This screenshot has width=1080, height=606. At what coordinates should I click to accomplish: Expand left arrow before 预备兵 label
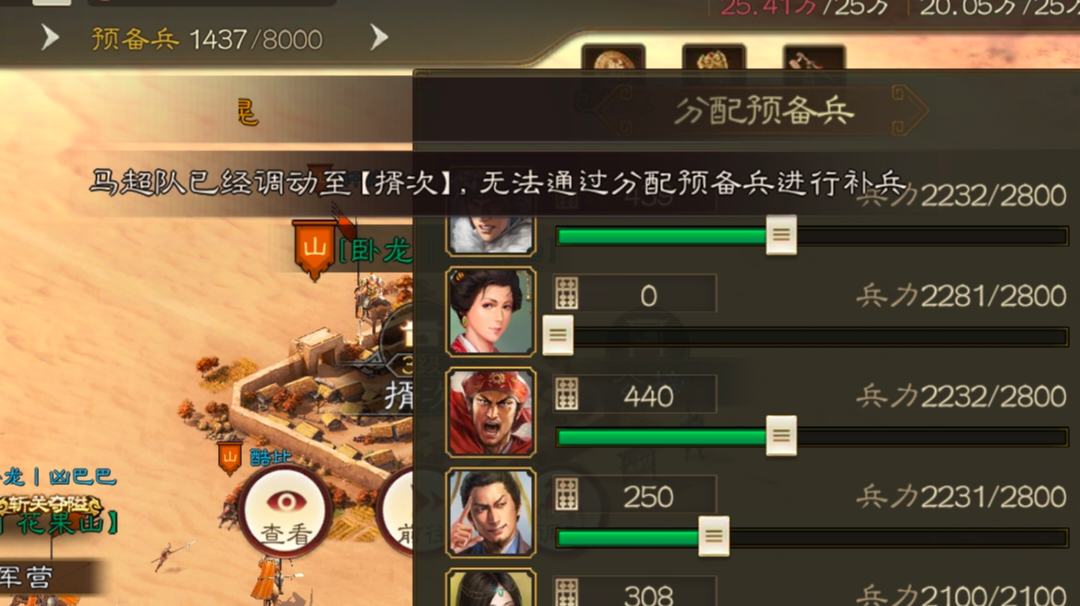49,38
